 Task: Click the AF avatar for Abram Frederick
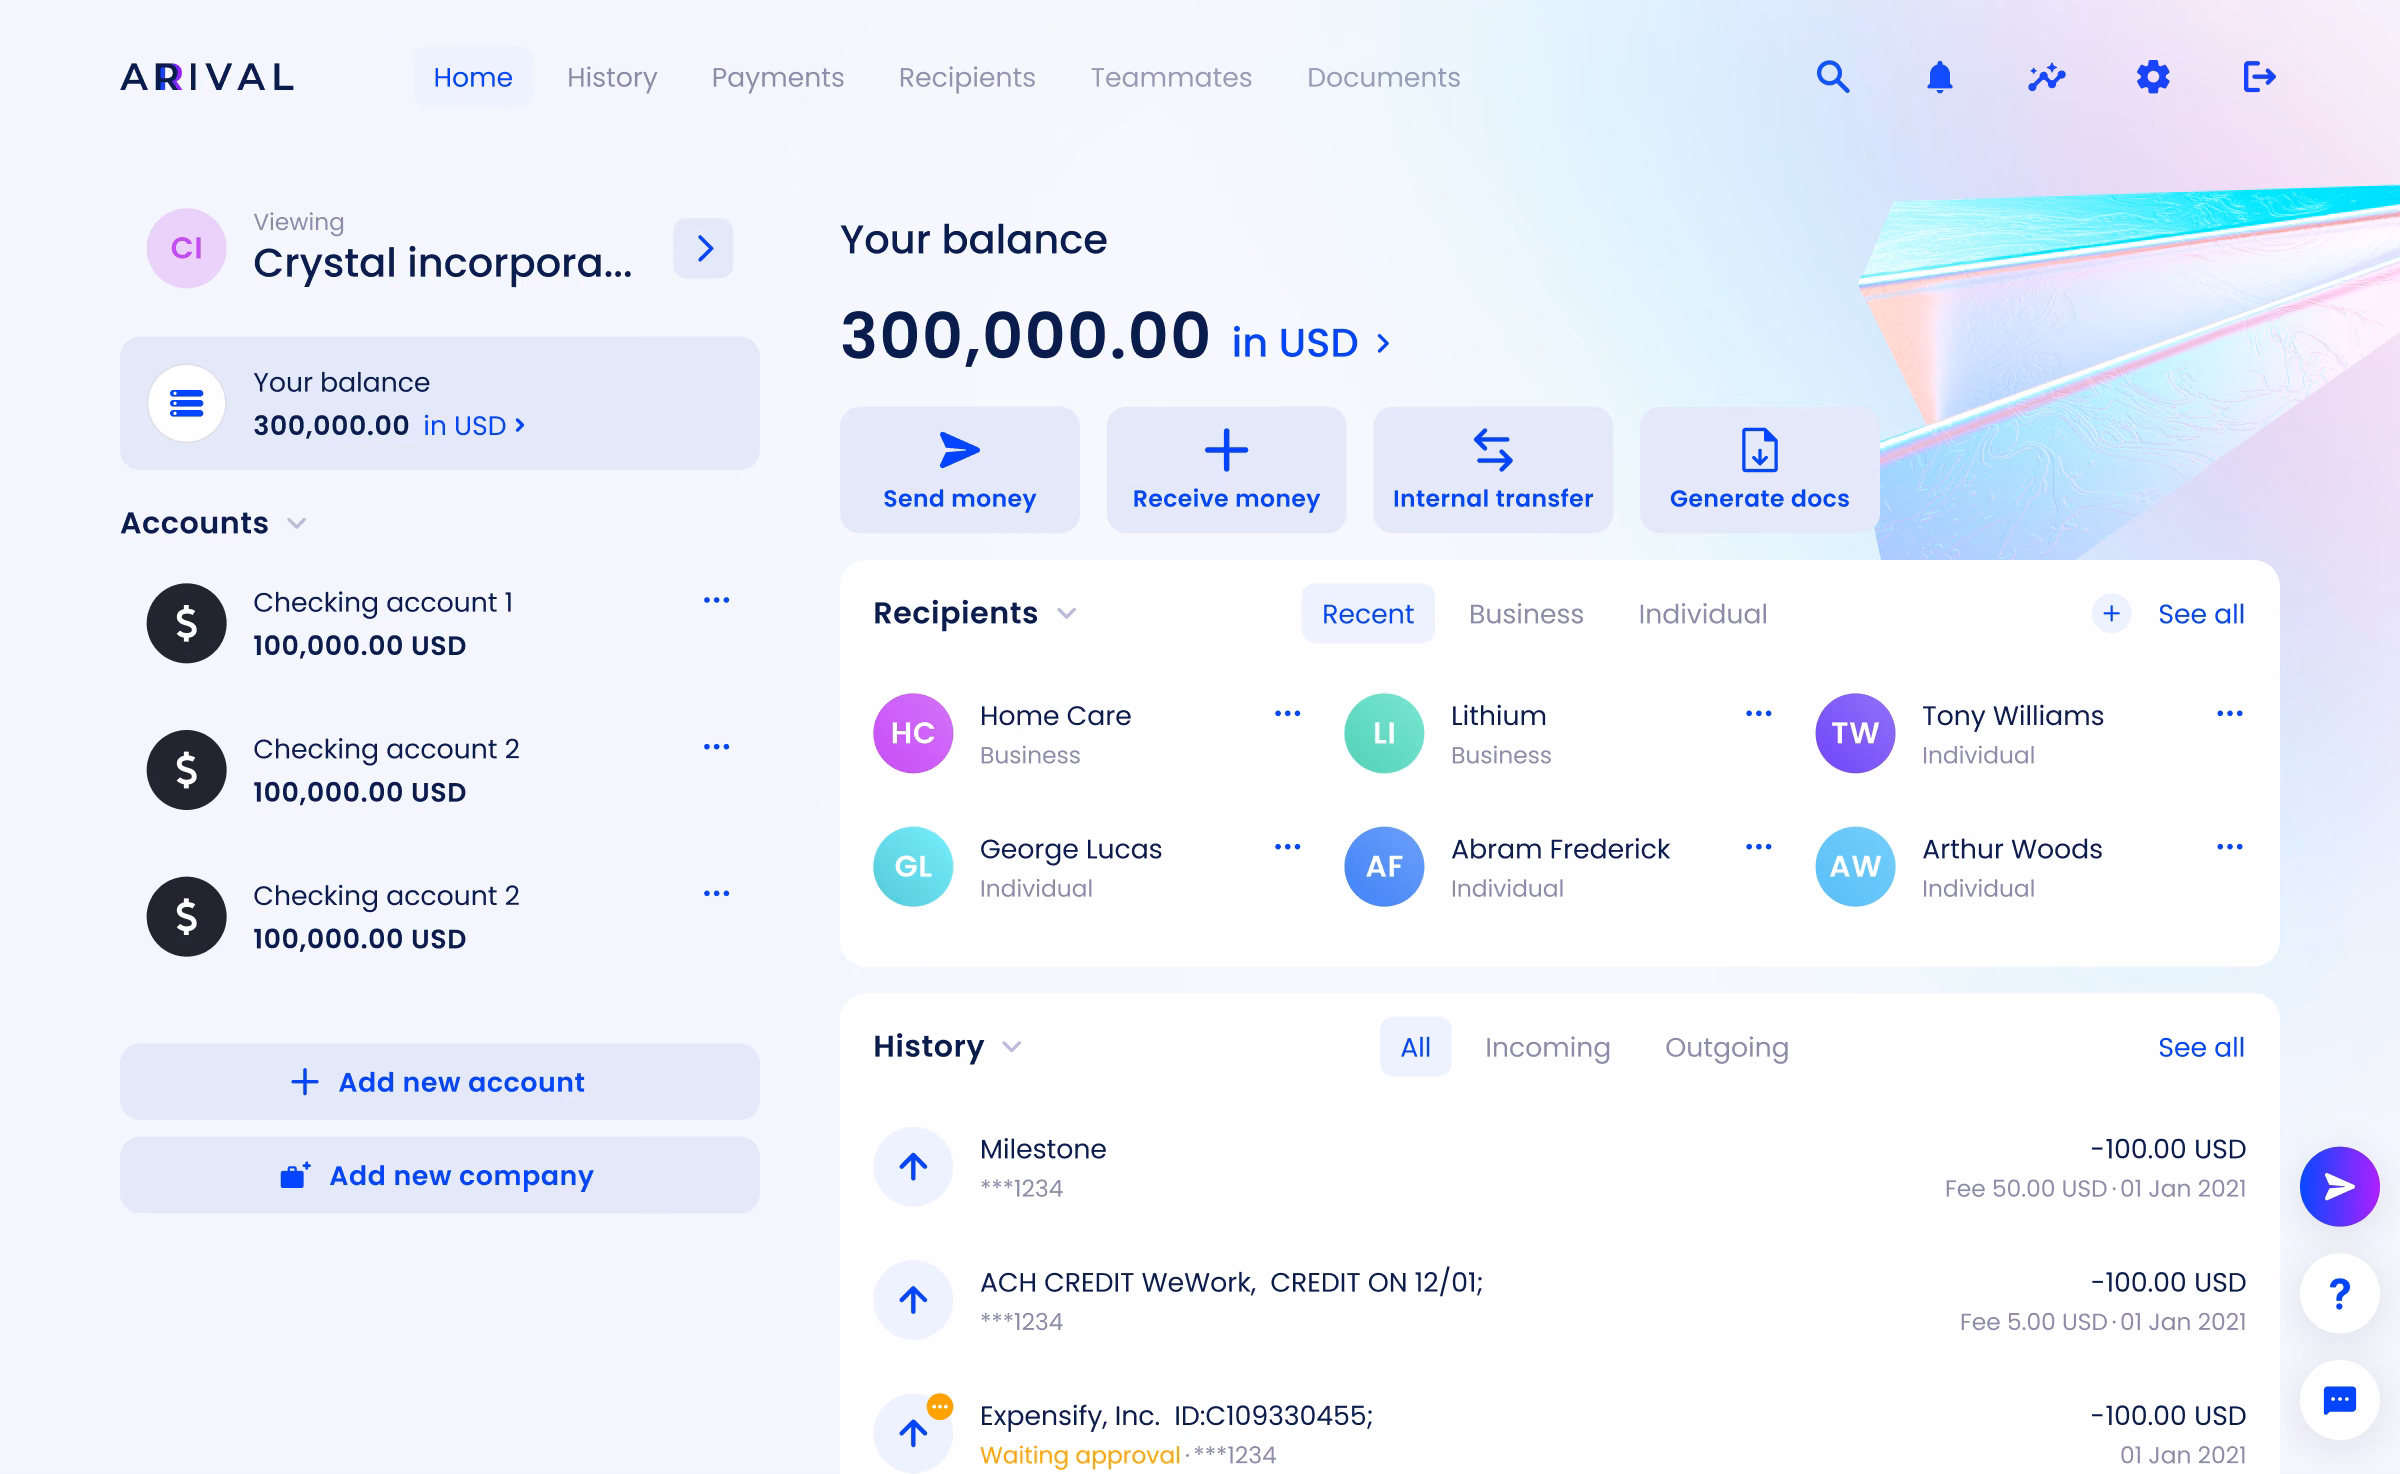pos(1384,866)
